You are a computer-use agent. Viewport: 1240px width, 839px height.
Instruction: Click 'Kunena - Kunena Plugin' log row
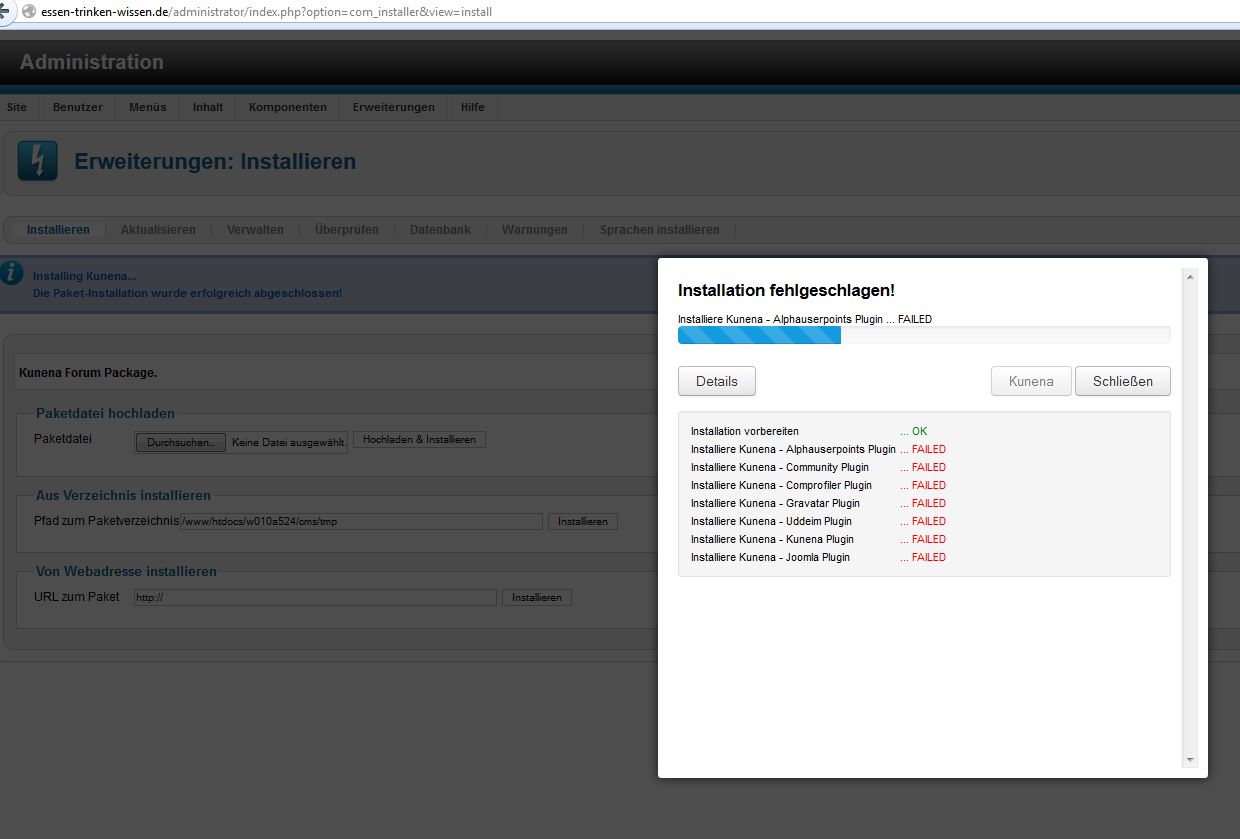pos(772,539)
